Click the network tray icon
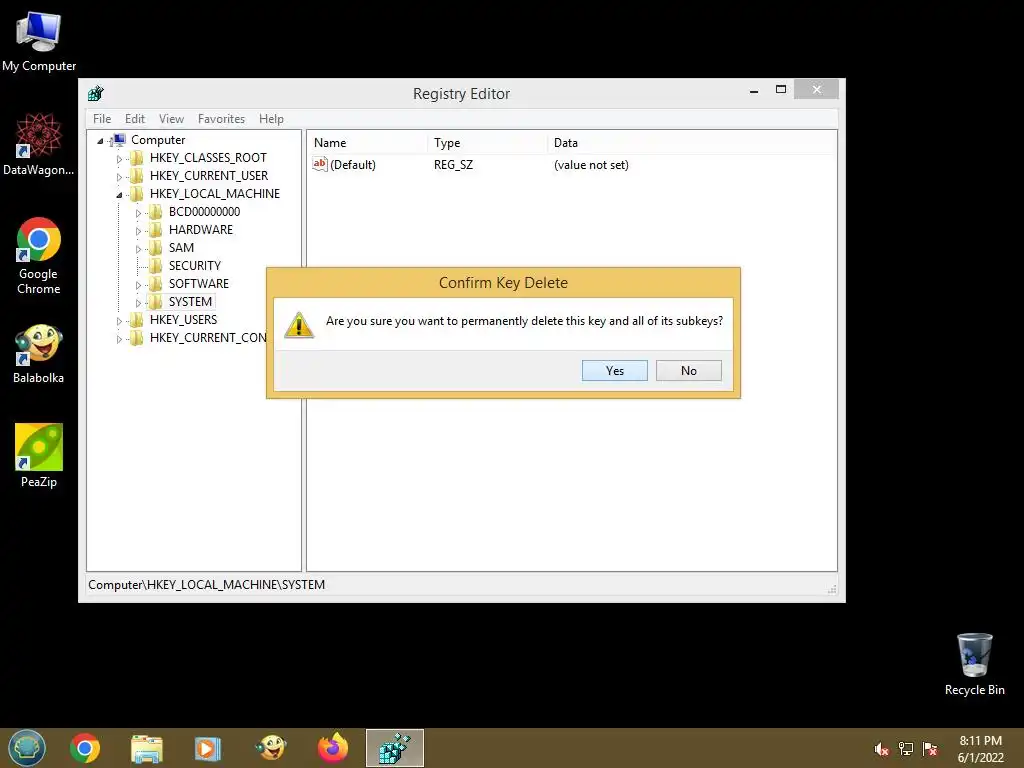 [906, 749]
